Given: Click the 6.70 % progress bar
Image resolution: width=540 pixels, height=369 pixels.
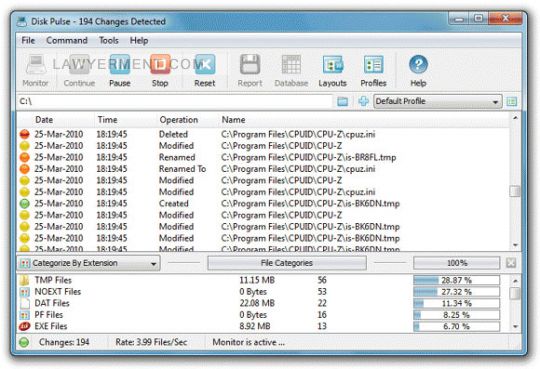Looking at the screenshot, I should pos(457,326).
